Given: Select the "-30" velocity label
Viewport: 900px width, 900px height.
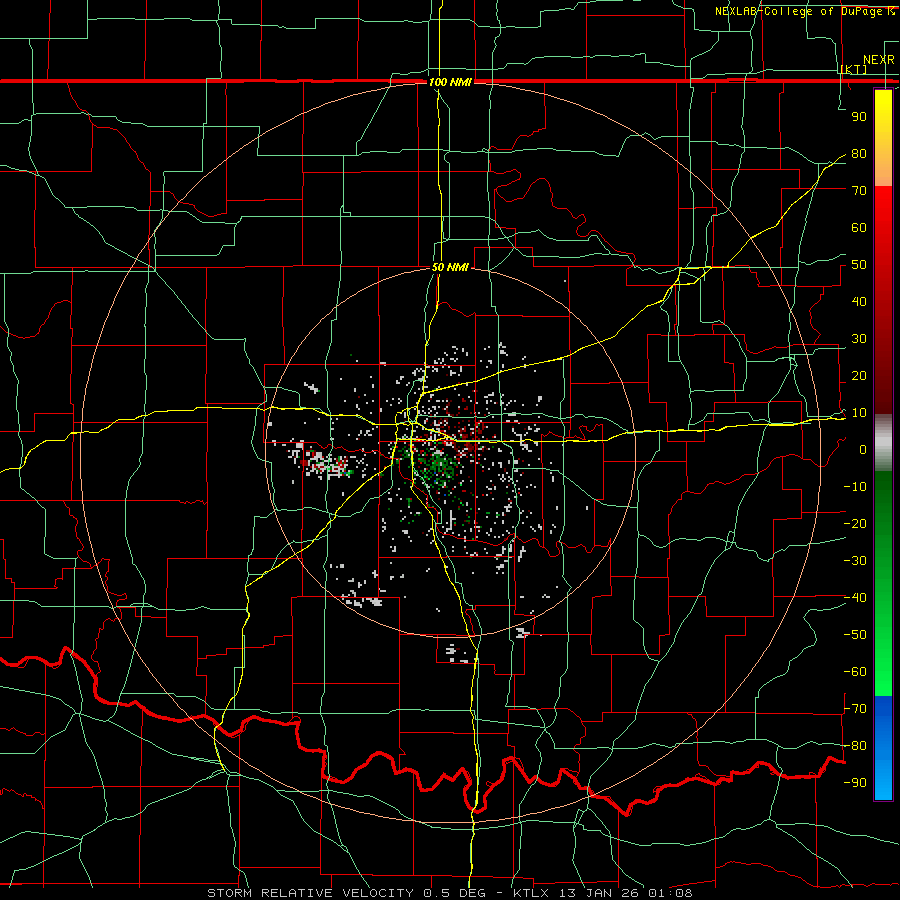Looking at the screenshot, I should pos(855,561).
